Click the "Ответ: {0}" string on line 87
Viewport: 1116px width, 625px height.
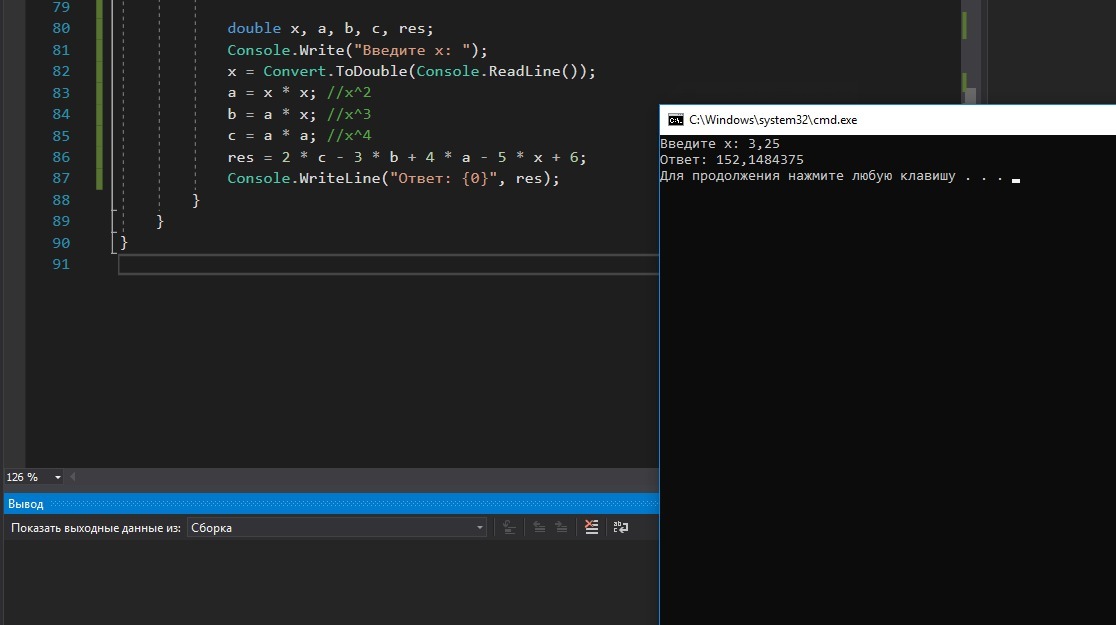click(443, 178)
